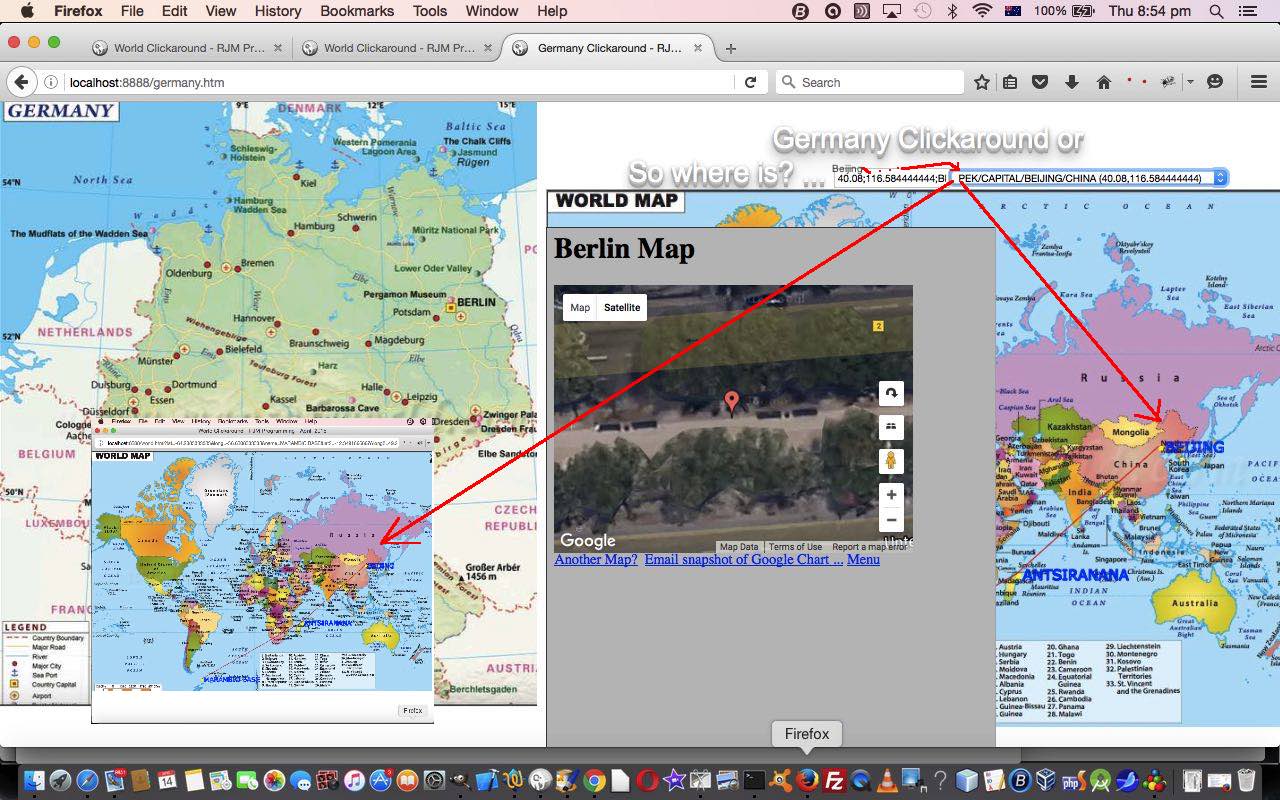
Task: Open the Tools menu
Action: tap(430, 11)
